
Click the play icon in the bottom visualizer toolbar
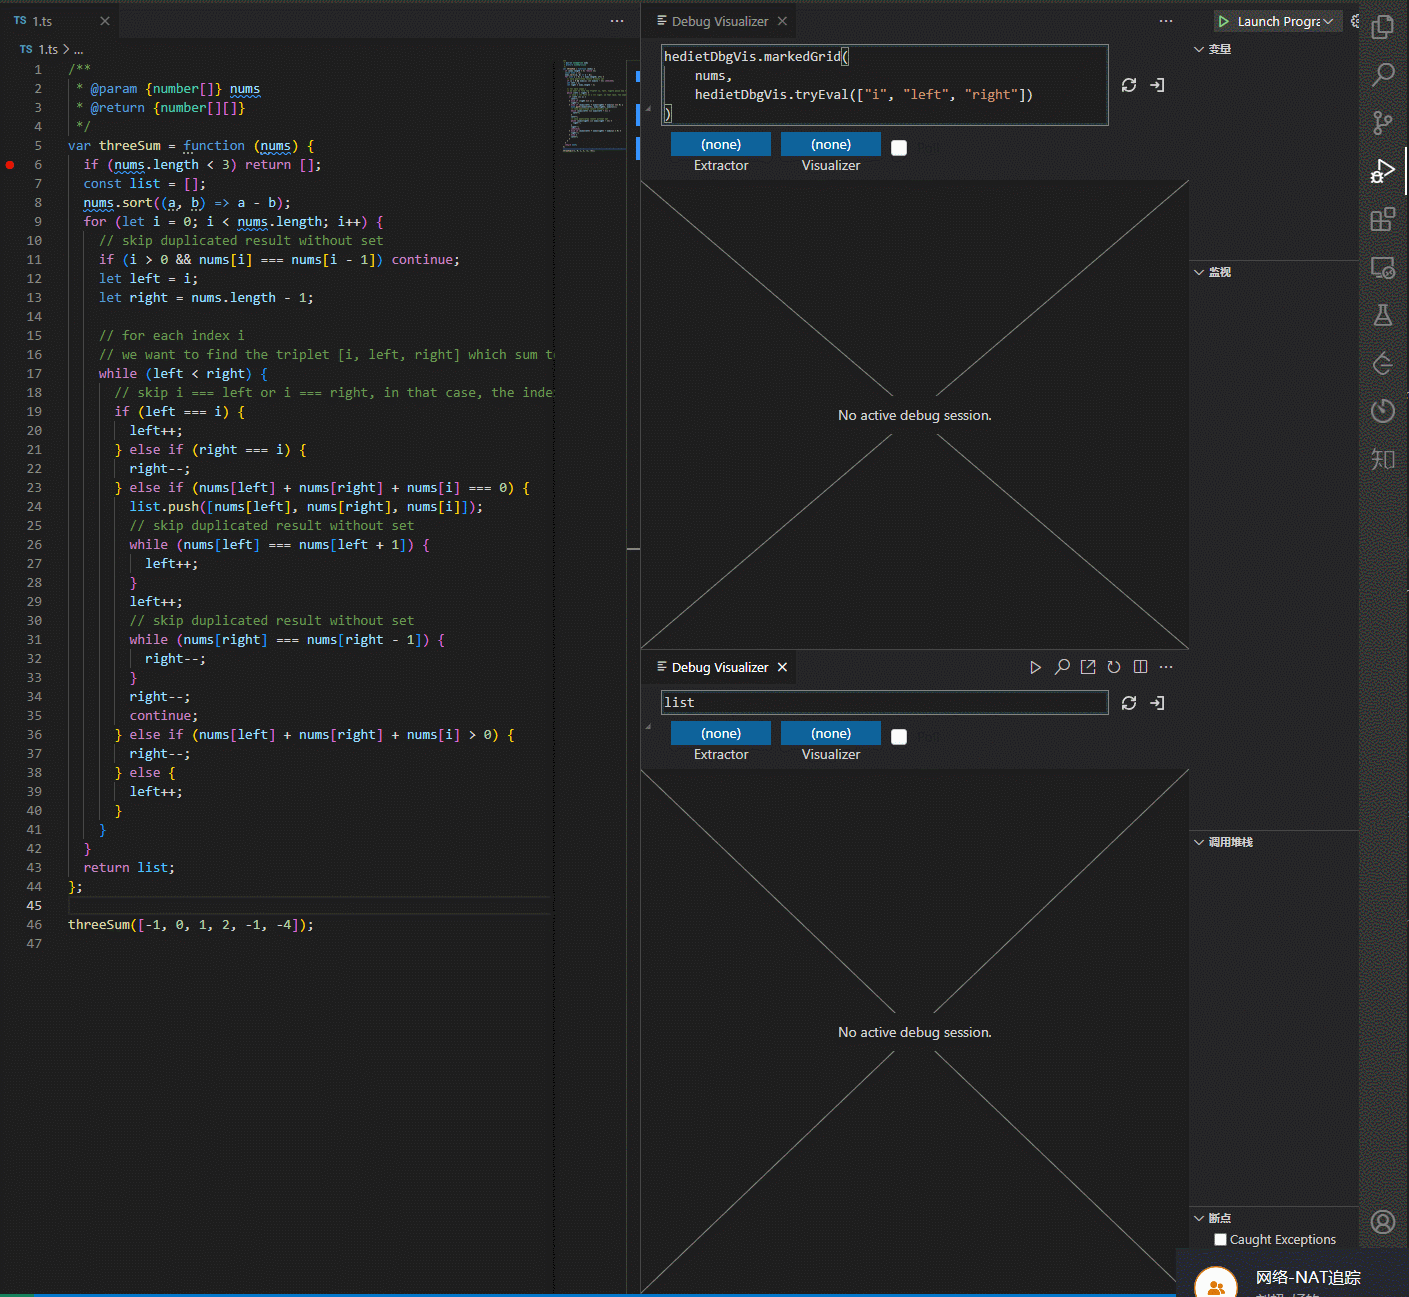click(1036, 667)
